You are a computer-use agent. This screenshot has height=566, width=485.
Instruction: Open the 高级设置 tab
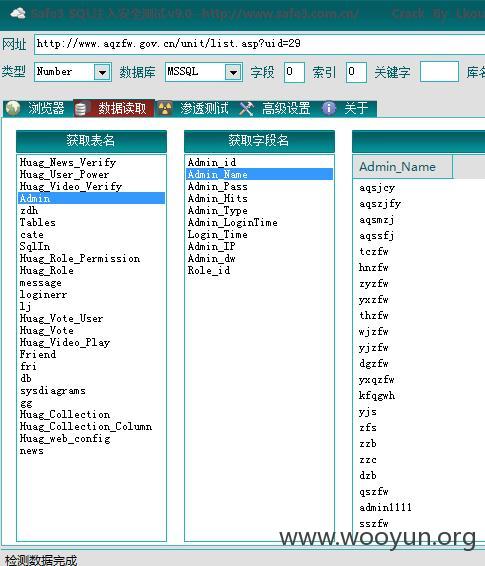(286, 109)
